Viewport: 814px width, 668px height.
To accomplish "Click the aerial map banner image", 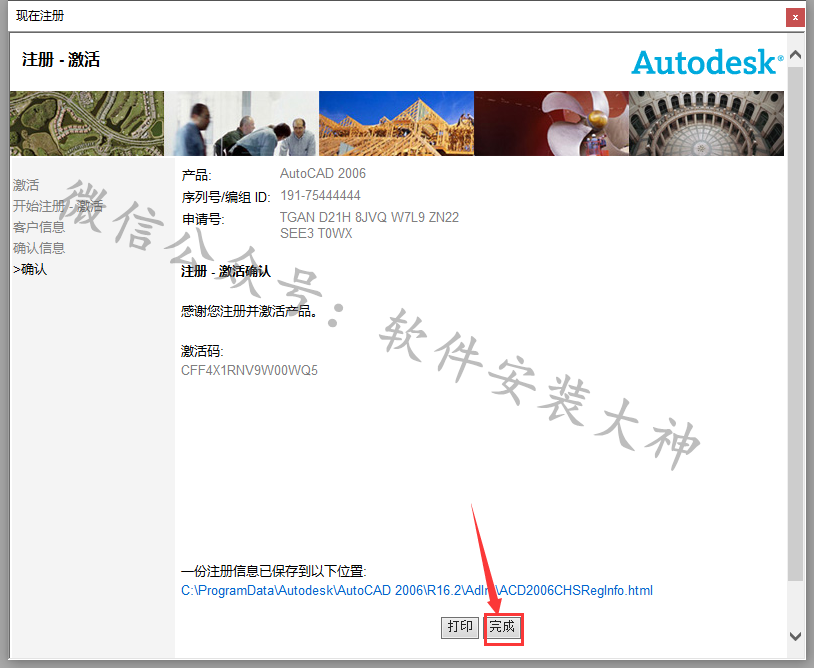I will 87,124.
